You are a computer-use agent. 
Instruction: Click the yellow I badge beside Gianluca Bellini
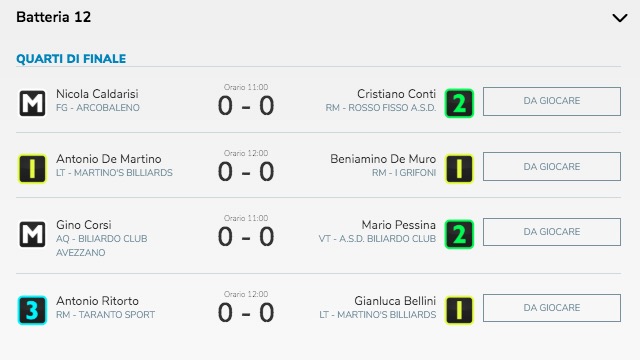(x=459, y=310)
